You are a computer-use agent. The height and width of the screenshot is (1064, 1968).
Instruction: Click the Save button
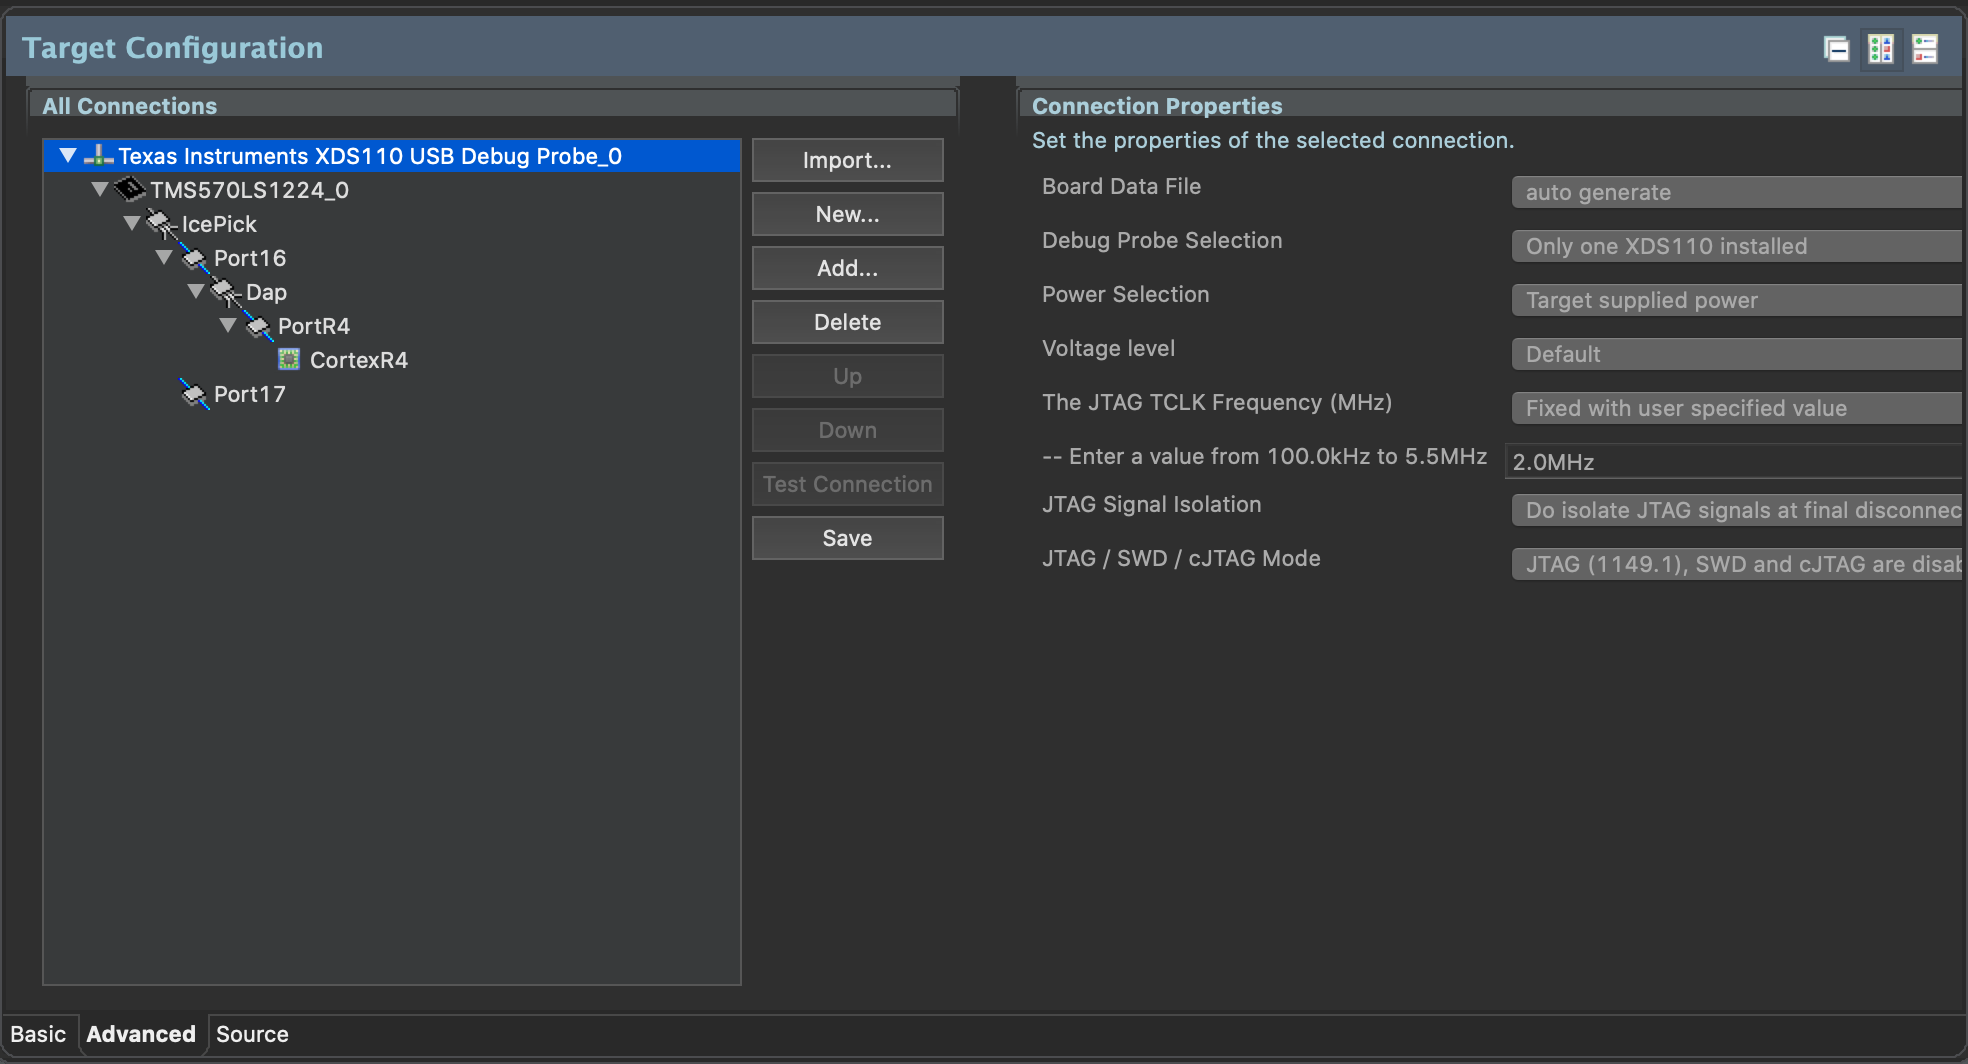tap(847, 538)
